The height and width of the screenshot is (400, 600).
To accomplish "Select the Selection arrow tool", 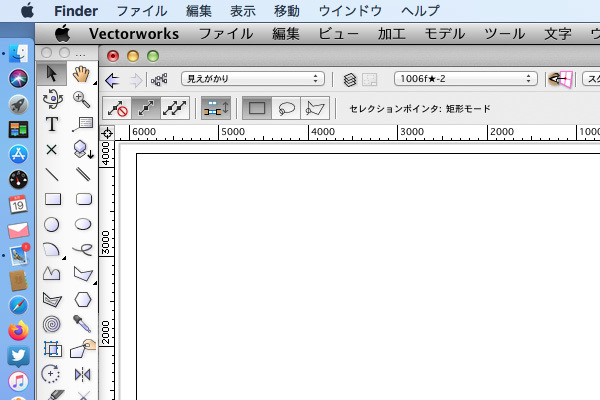I will coord(52,74).
